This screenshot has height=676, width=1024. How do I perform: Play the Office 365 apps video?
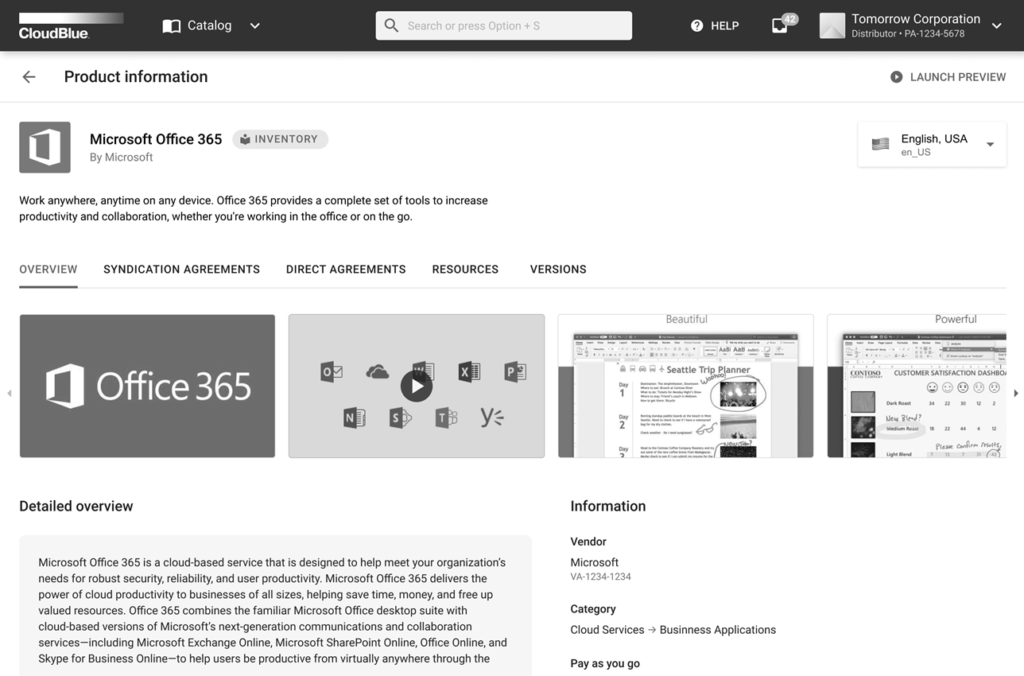click(x=416, y=386)
